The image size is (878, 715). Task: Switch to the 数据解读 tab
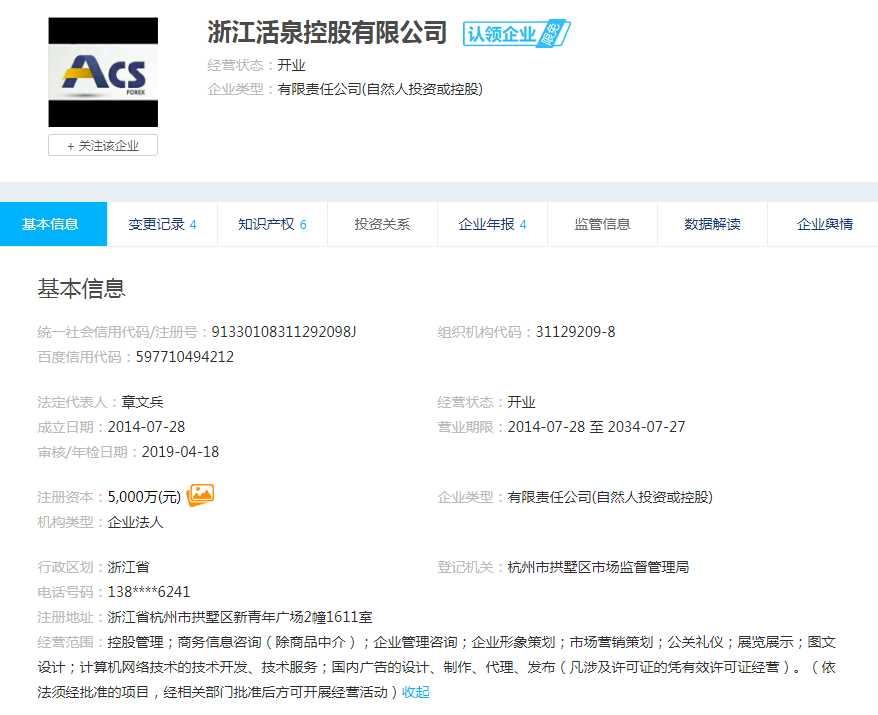(712, 224)
